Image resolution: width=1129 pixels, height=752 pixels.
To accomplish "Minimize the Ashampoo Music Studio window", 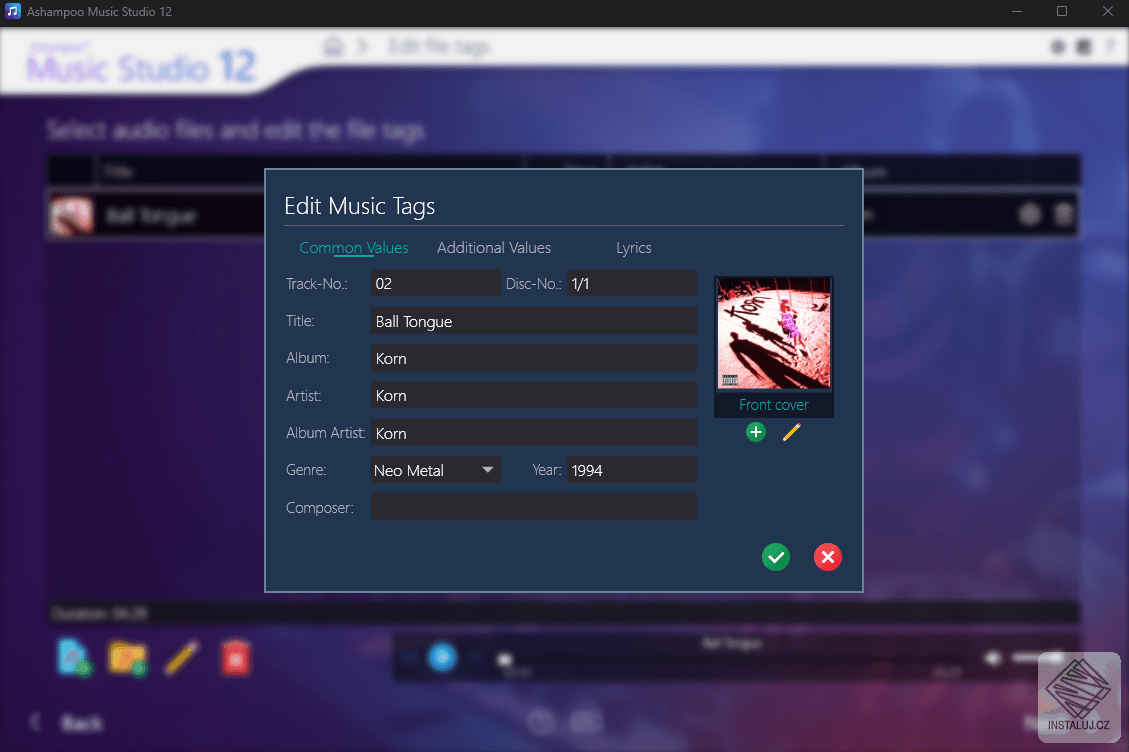I will click(x=1017, y=12).
